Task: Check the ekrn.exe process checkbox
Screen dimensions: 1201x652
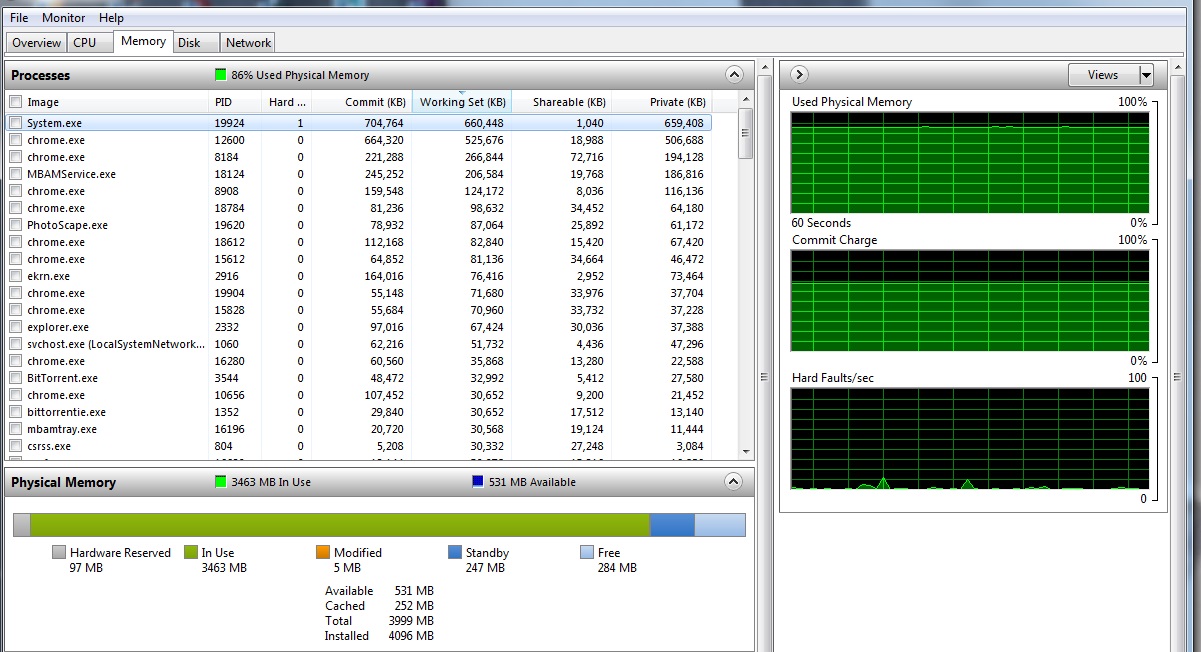Action: click(15, 276)
